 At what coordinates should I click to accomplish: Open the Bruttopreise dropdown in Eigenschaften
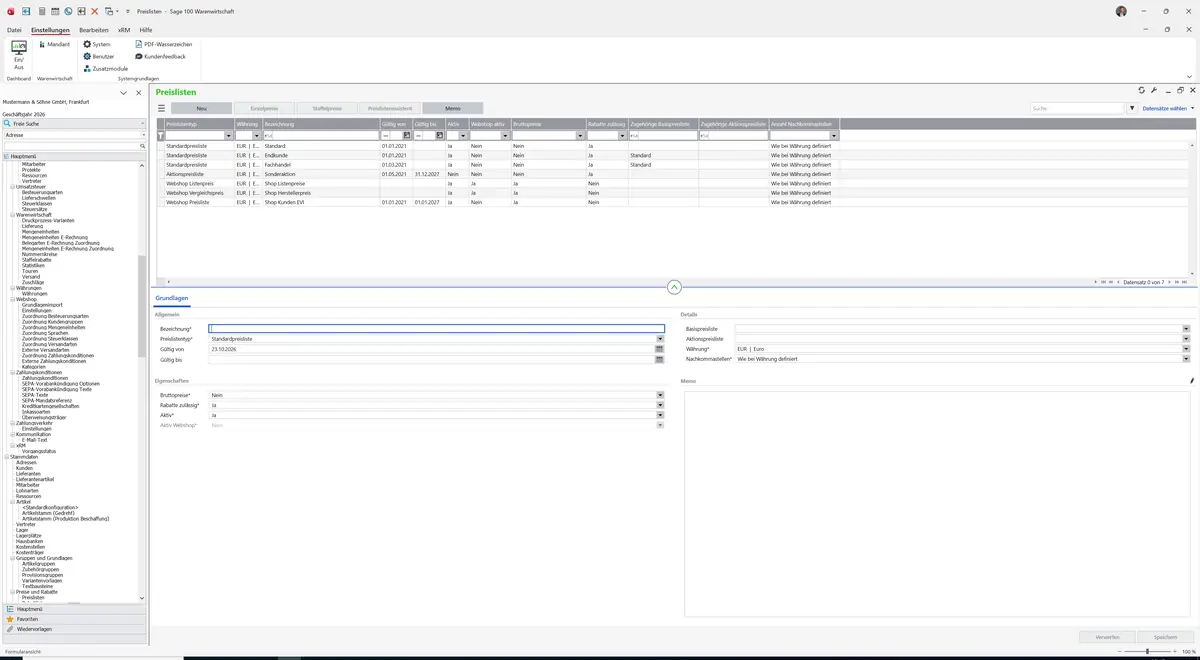point(660,395)
